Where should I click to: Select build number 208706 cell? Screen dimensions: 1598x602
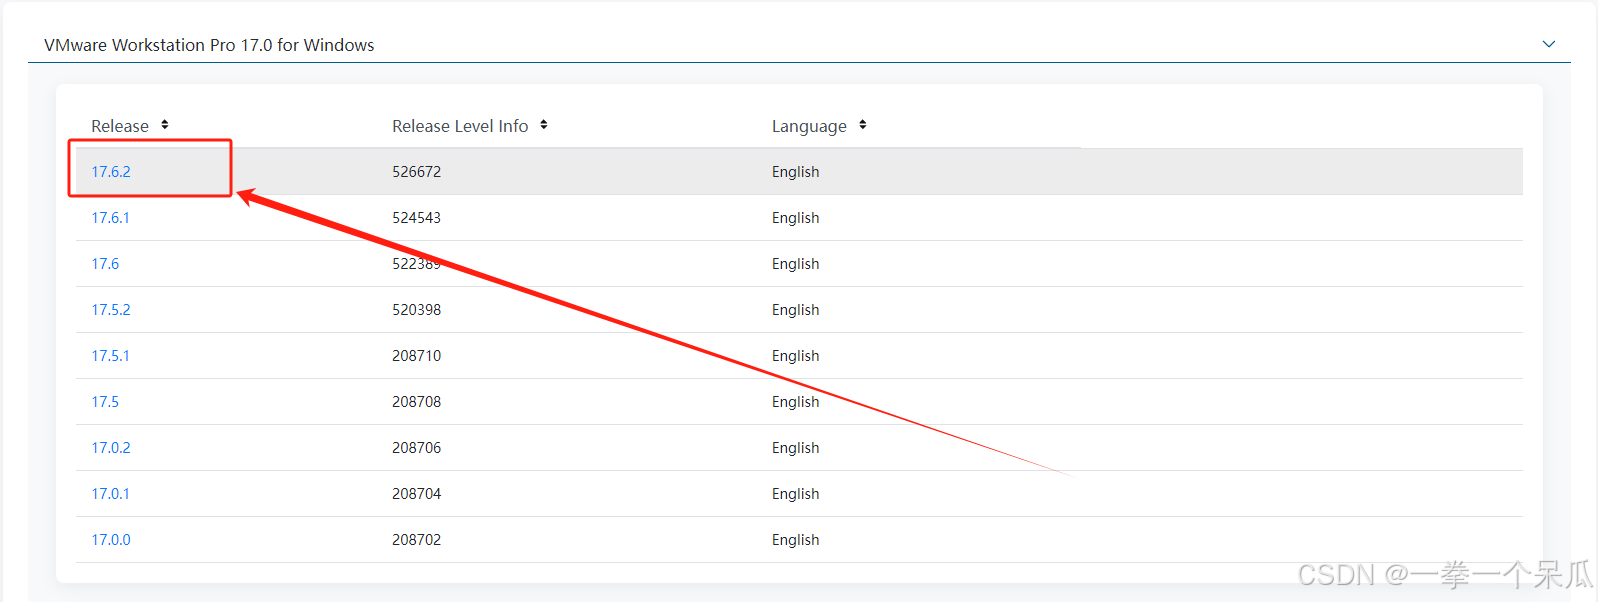click(x=416, y=448)
